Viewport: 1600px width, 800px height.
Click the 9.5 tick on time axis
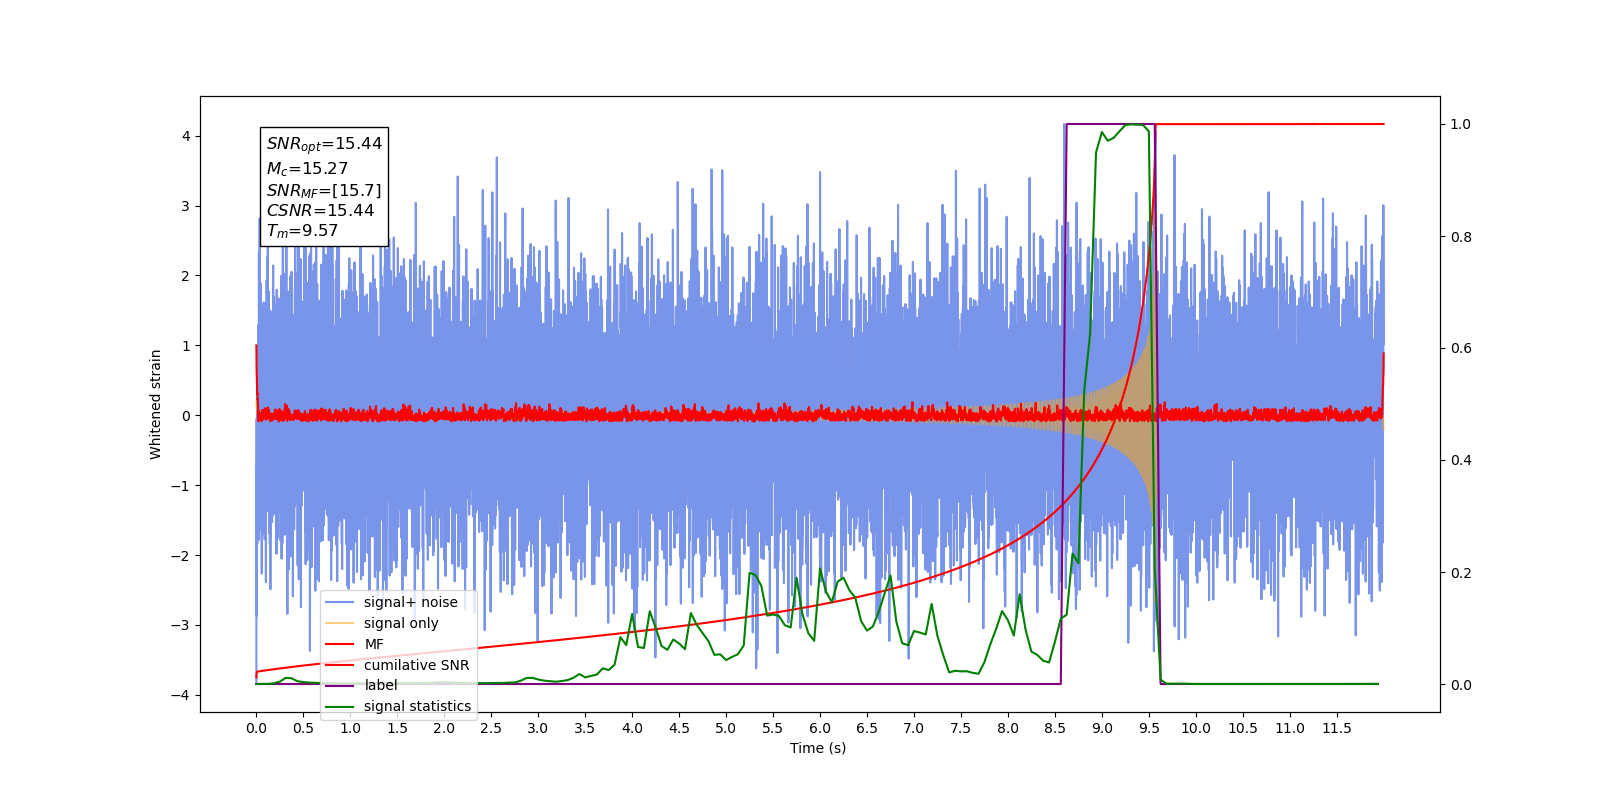(1149, 728)
